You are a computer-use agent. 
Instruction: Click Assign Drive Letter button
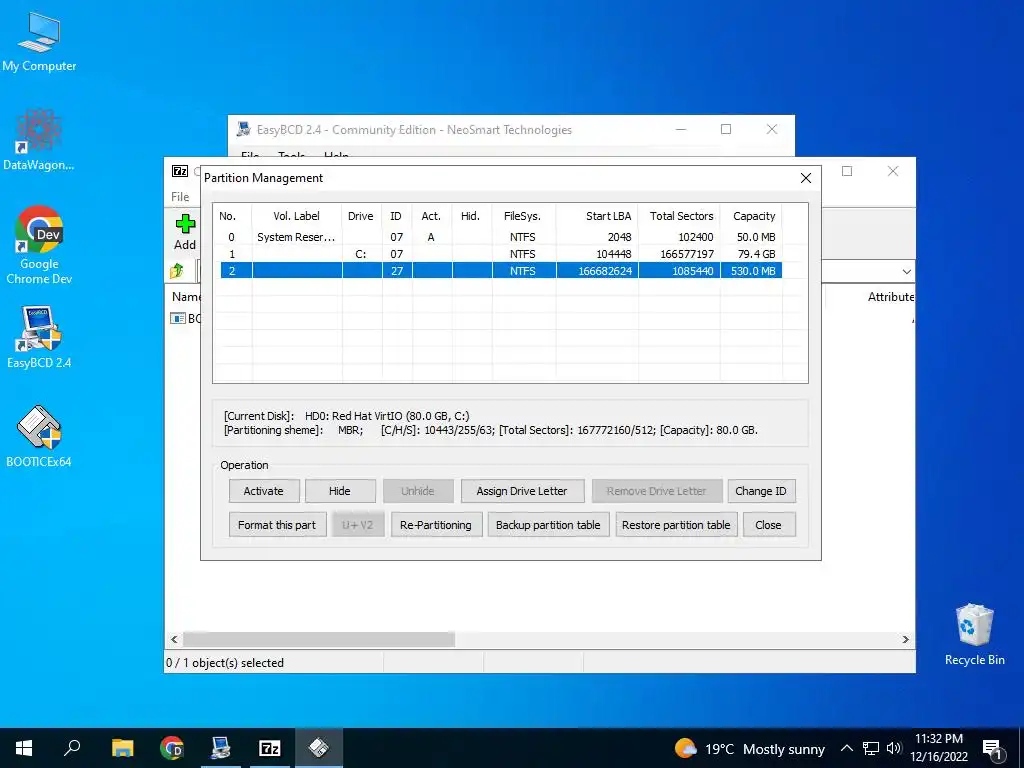point(522,491)
